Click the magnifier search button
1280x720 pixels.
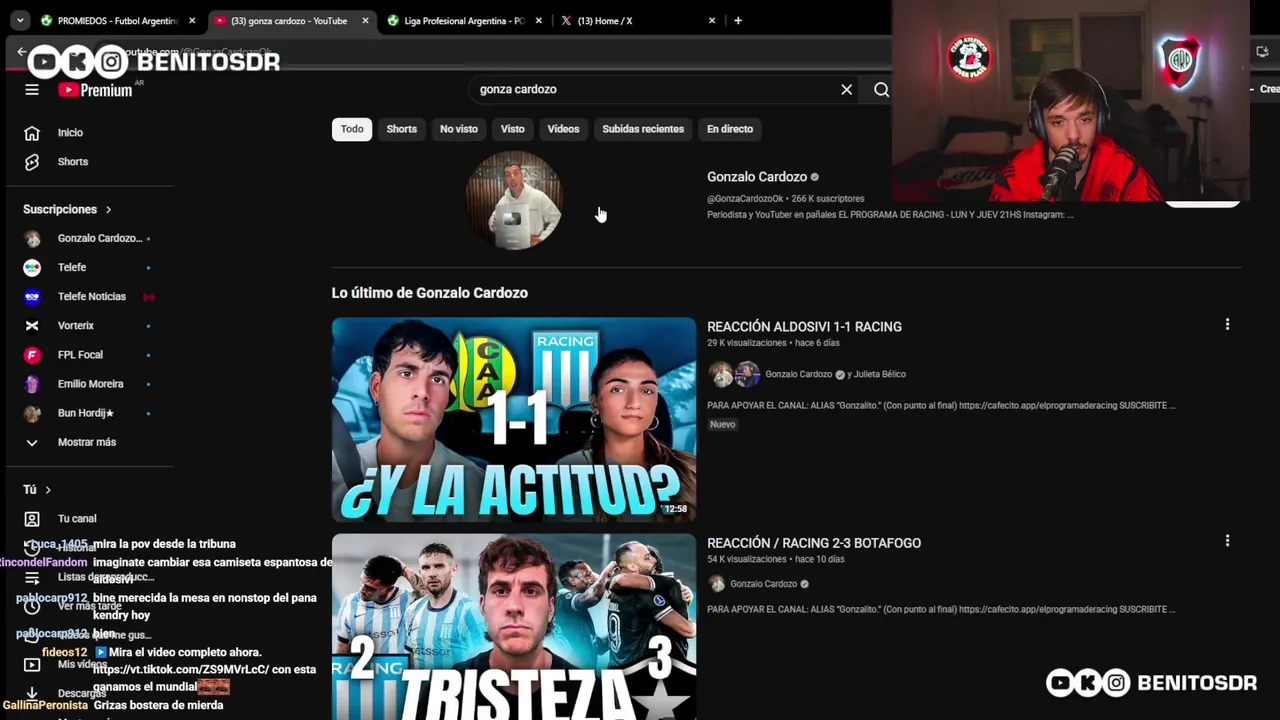click(881, 89)
